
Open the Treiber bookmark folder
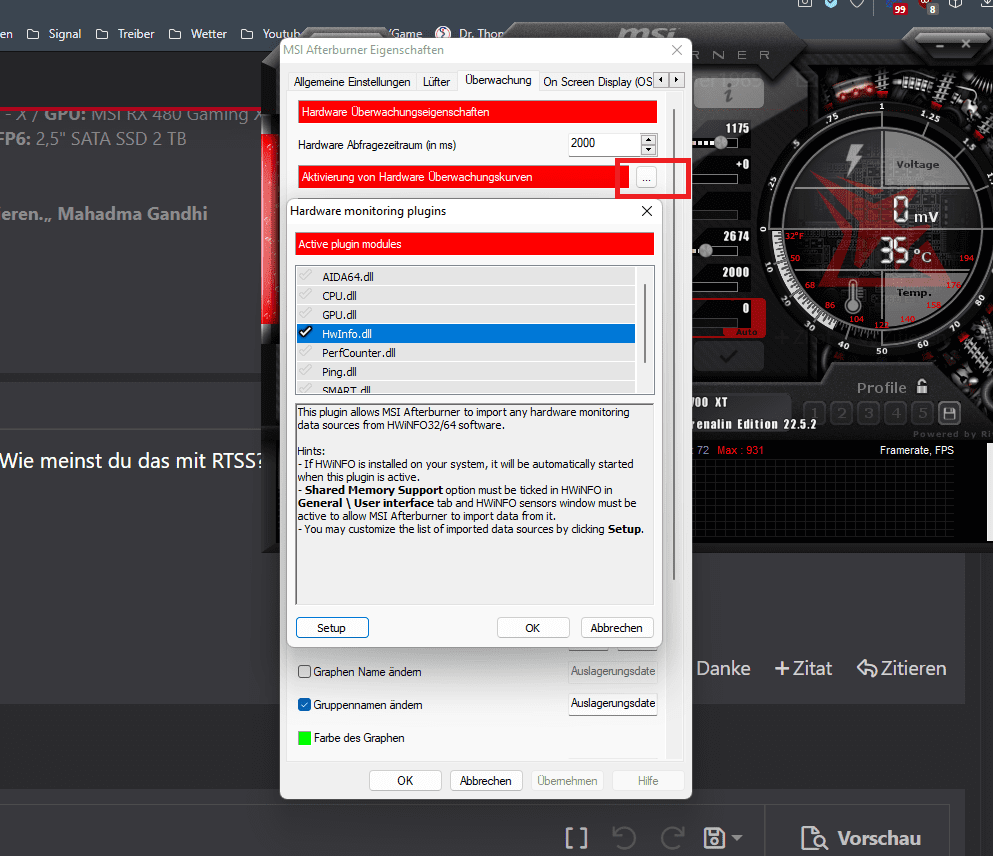[125, 34]
